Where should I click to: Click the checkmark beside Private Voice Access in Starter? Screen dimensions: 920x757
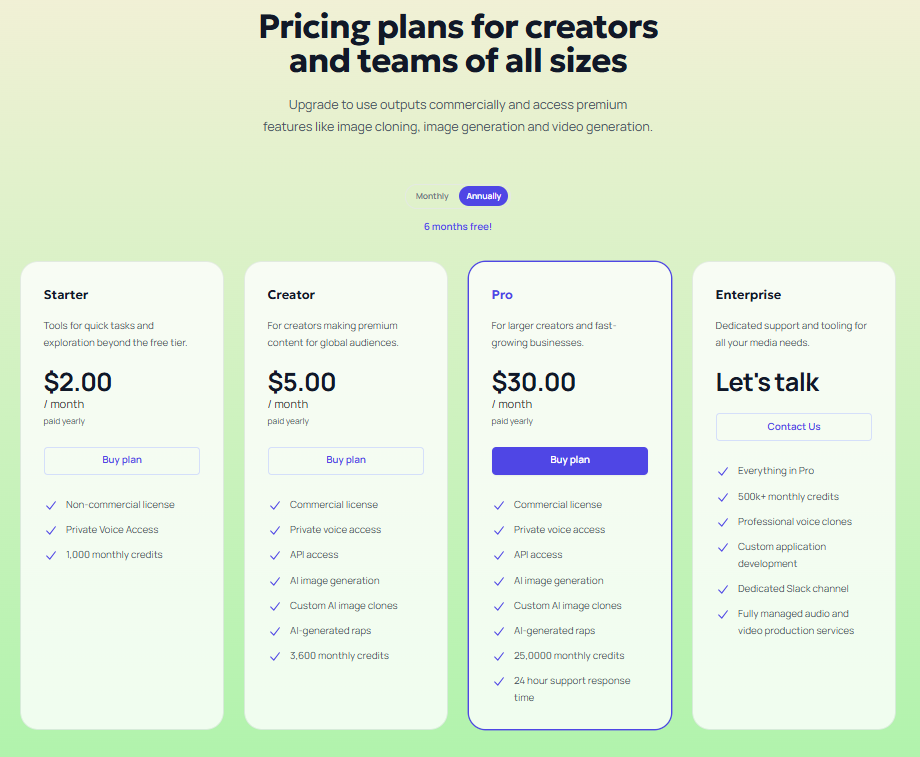tap(51, 529)
